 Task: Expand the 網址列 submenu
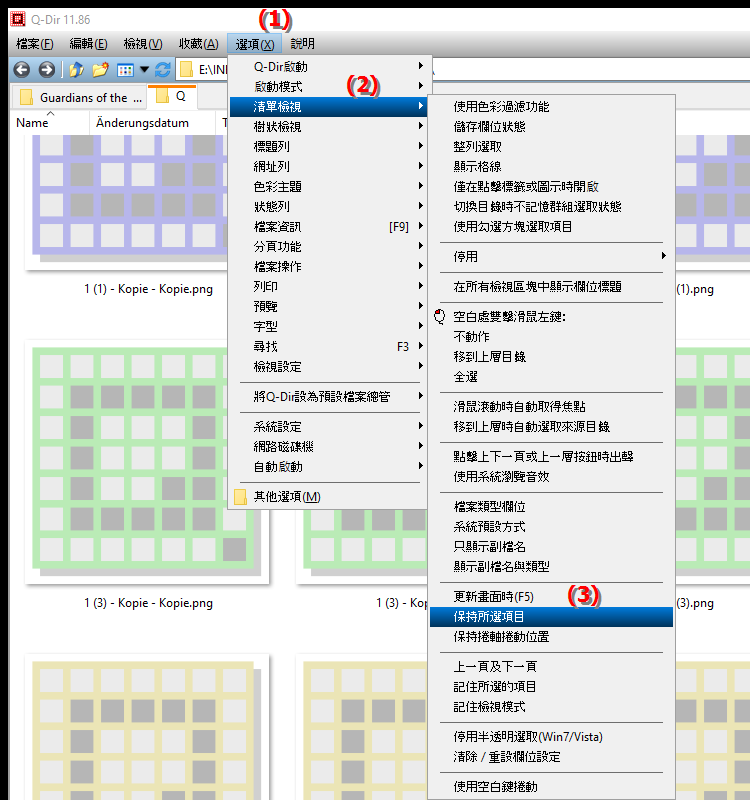[x=328, y=166]
